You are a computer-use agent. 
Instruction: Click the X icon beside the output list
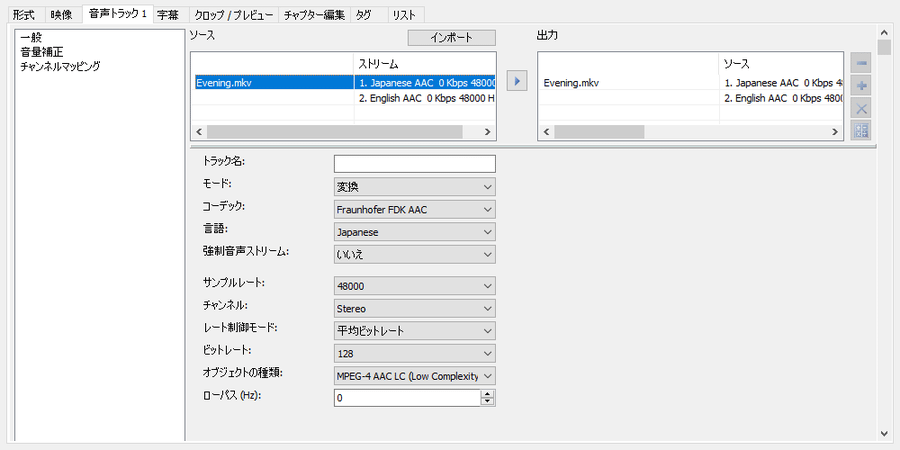click(861, 108)
